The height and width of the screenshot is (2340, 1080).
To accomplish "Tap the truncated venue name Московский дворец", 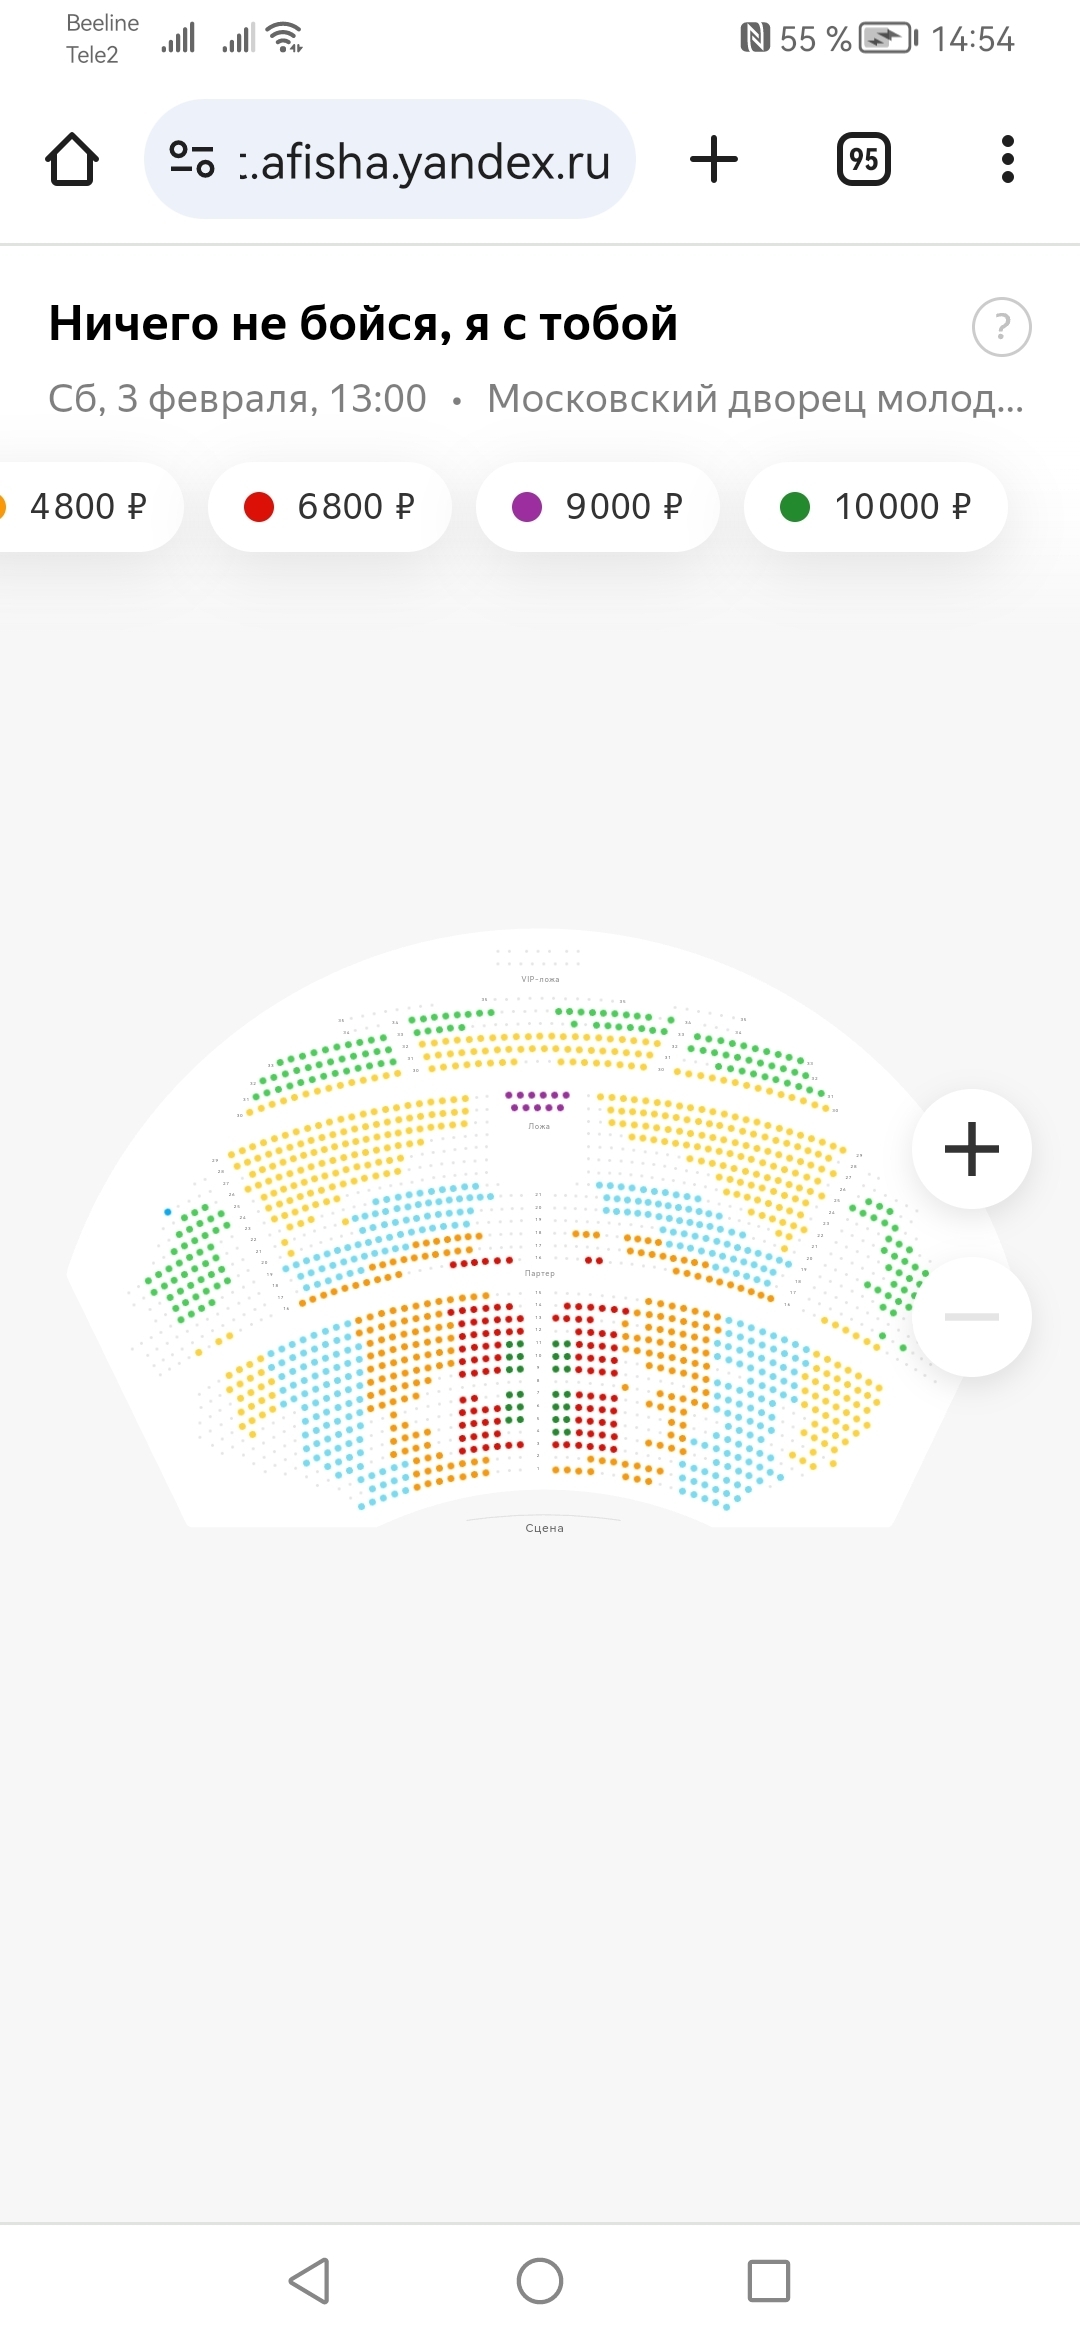I will coord(755,399).
